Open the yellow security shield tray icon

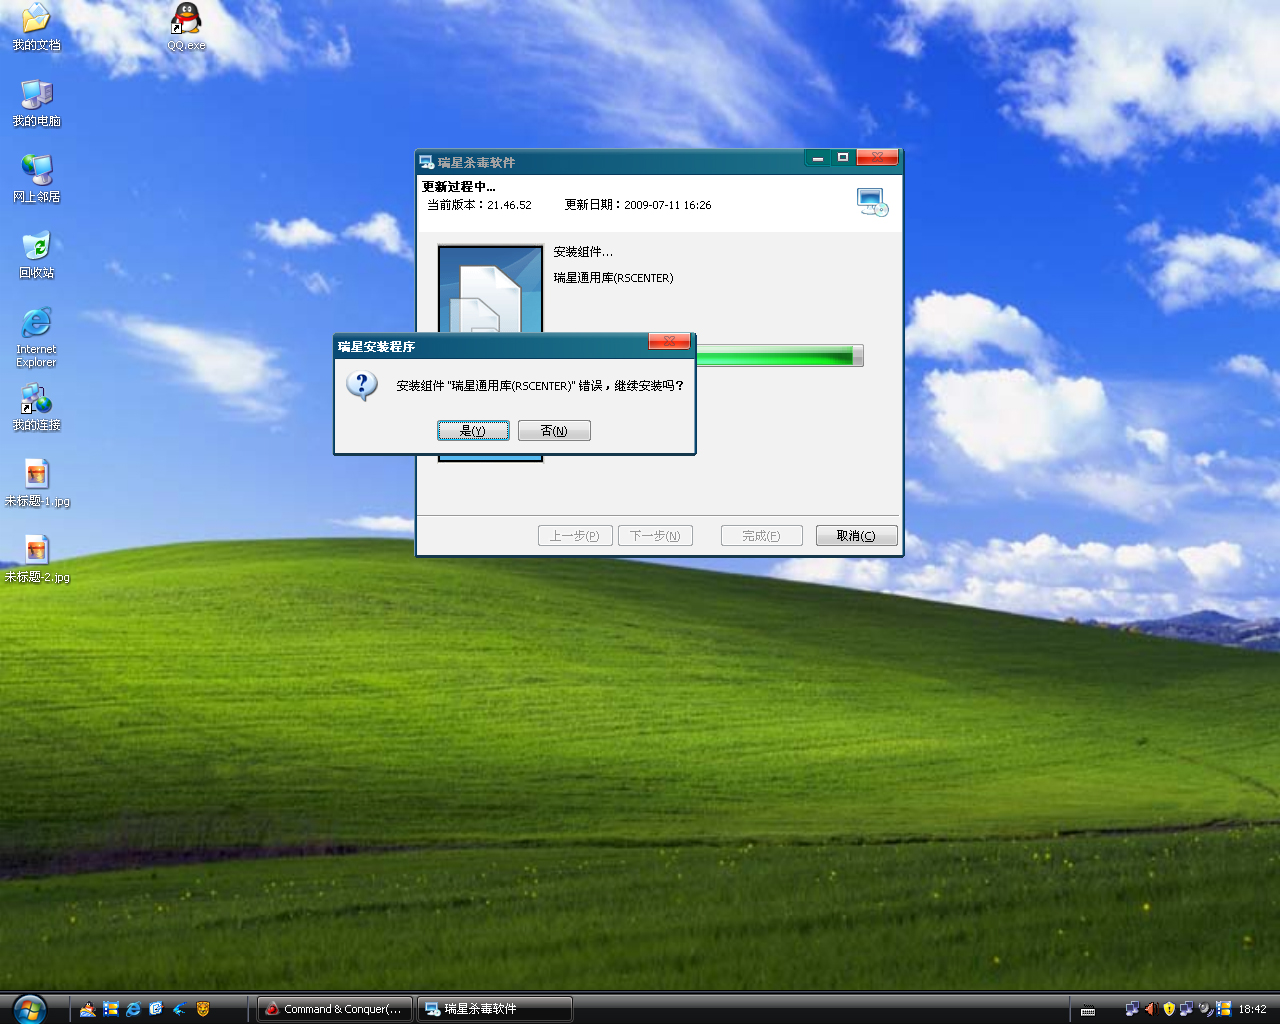coord(1168,1009)
